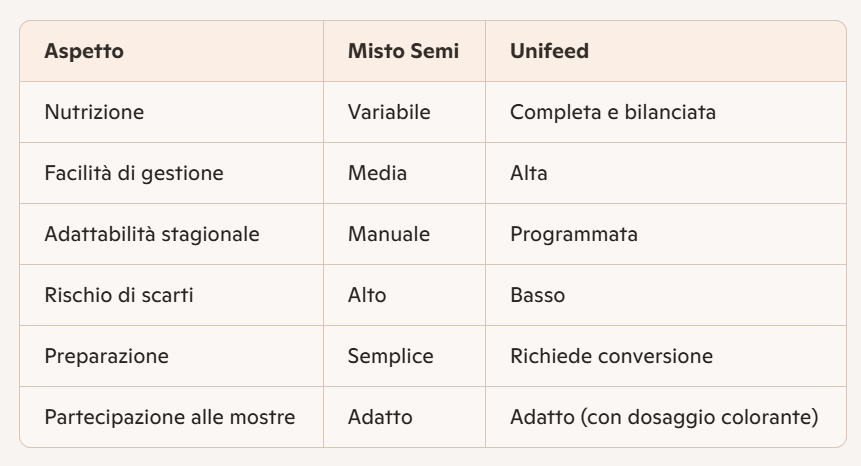Click the Adatto (con dosaggio colorante) cell
The height and width of the screenshot is (466, 861).
coord(664,417)
